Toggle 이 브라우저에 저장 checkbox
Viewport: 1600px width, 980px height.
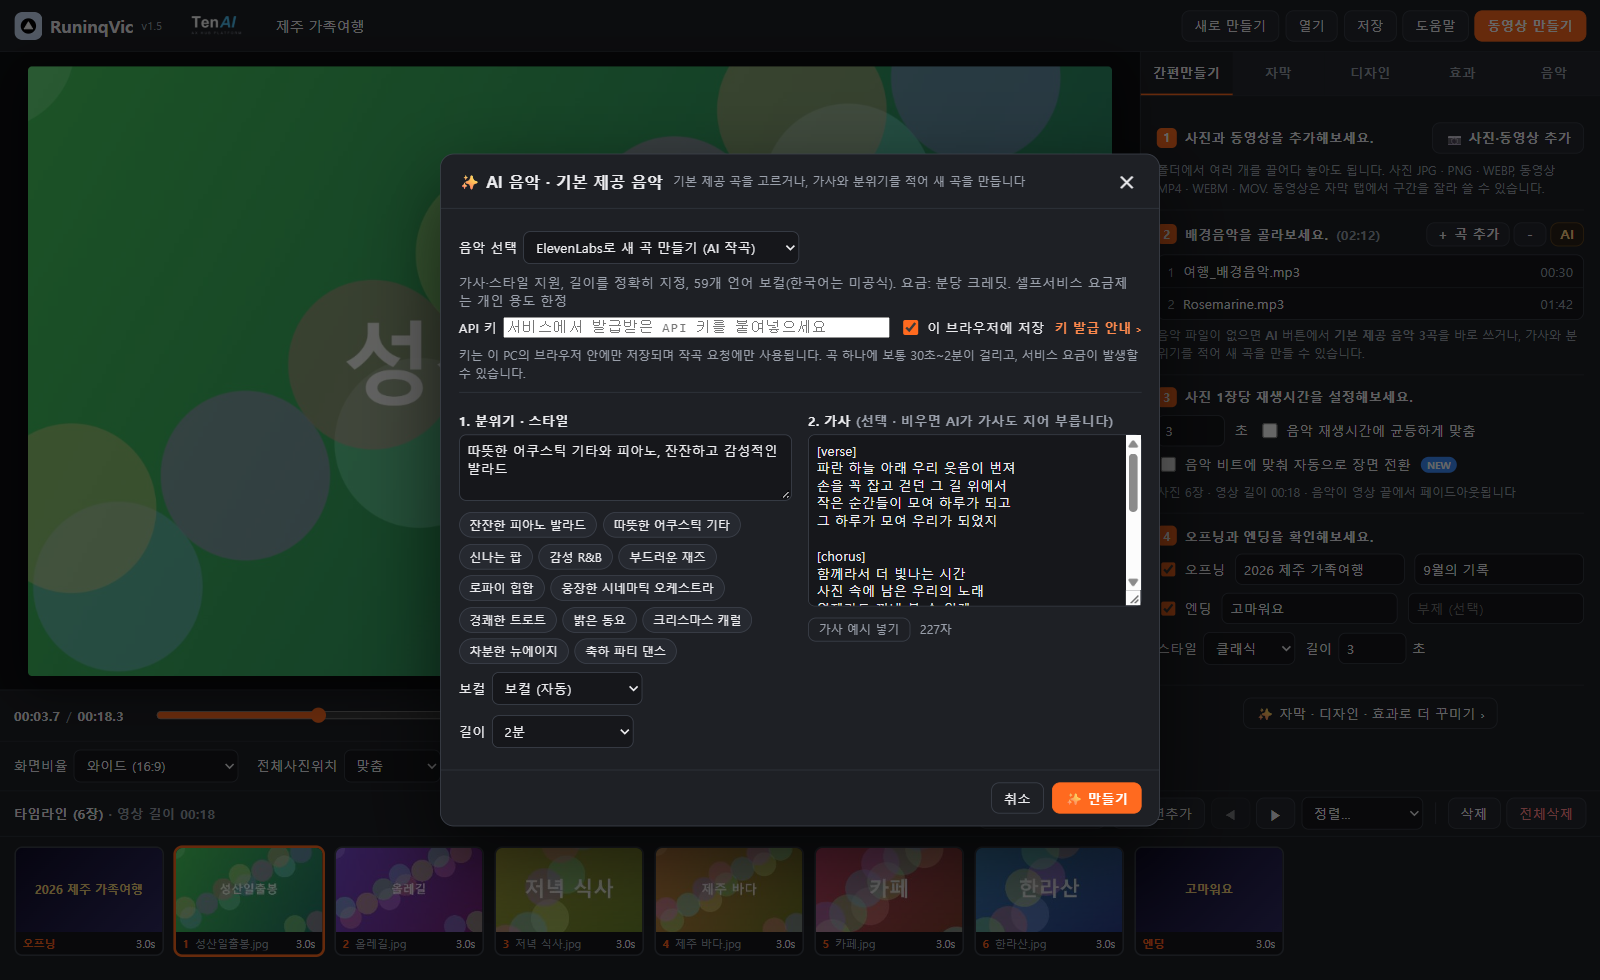click(910, 327)
